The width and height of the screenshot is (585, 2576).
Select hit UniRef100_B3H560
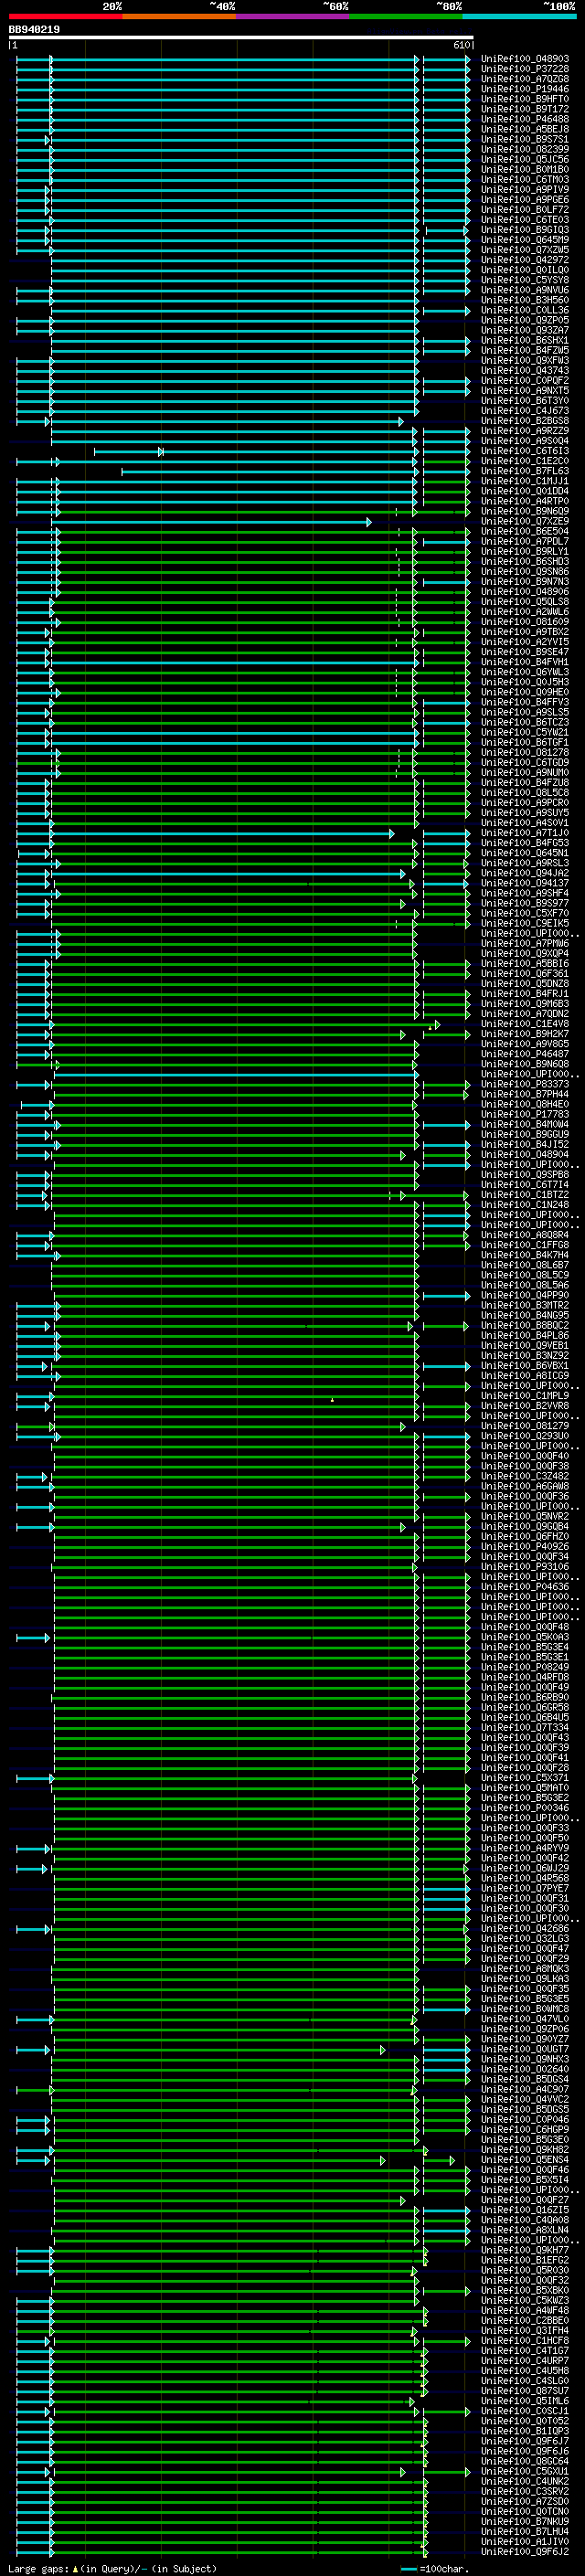click(x=525, y=300)
